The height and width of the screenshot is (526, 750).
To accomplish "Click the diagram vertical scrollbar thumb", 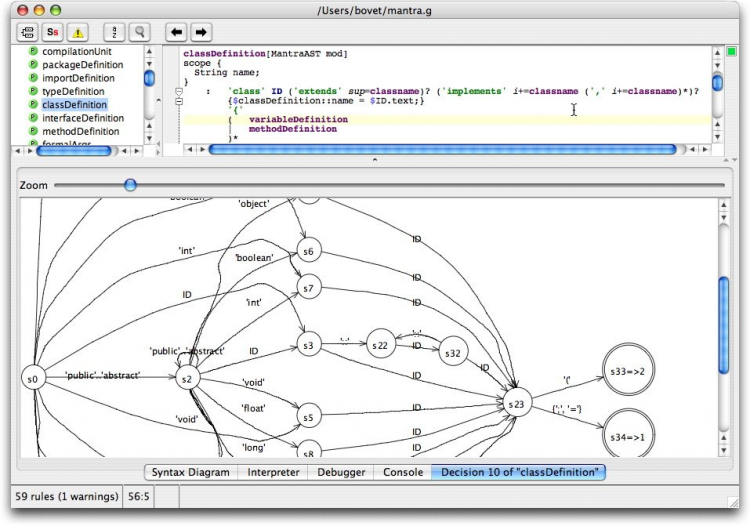I will pos(724,325).
